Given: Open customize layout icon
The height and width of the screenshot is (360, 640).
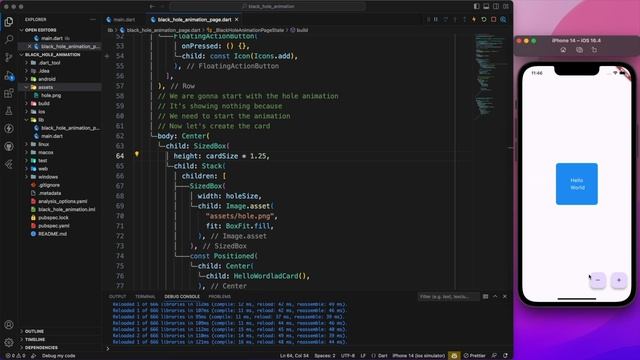Looking at the screenshot, I should click(506, 7).
